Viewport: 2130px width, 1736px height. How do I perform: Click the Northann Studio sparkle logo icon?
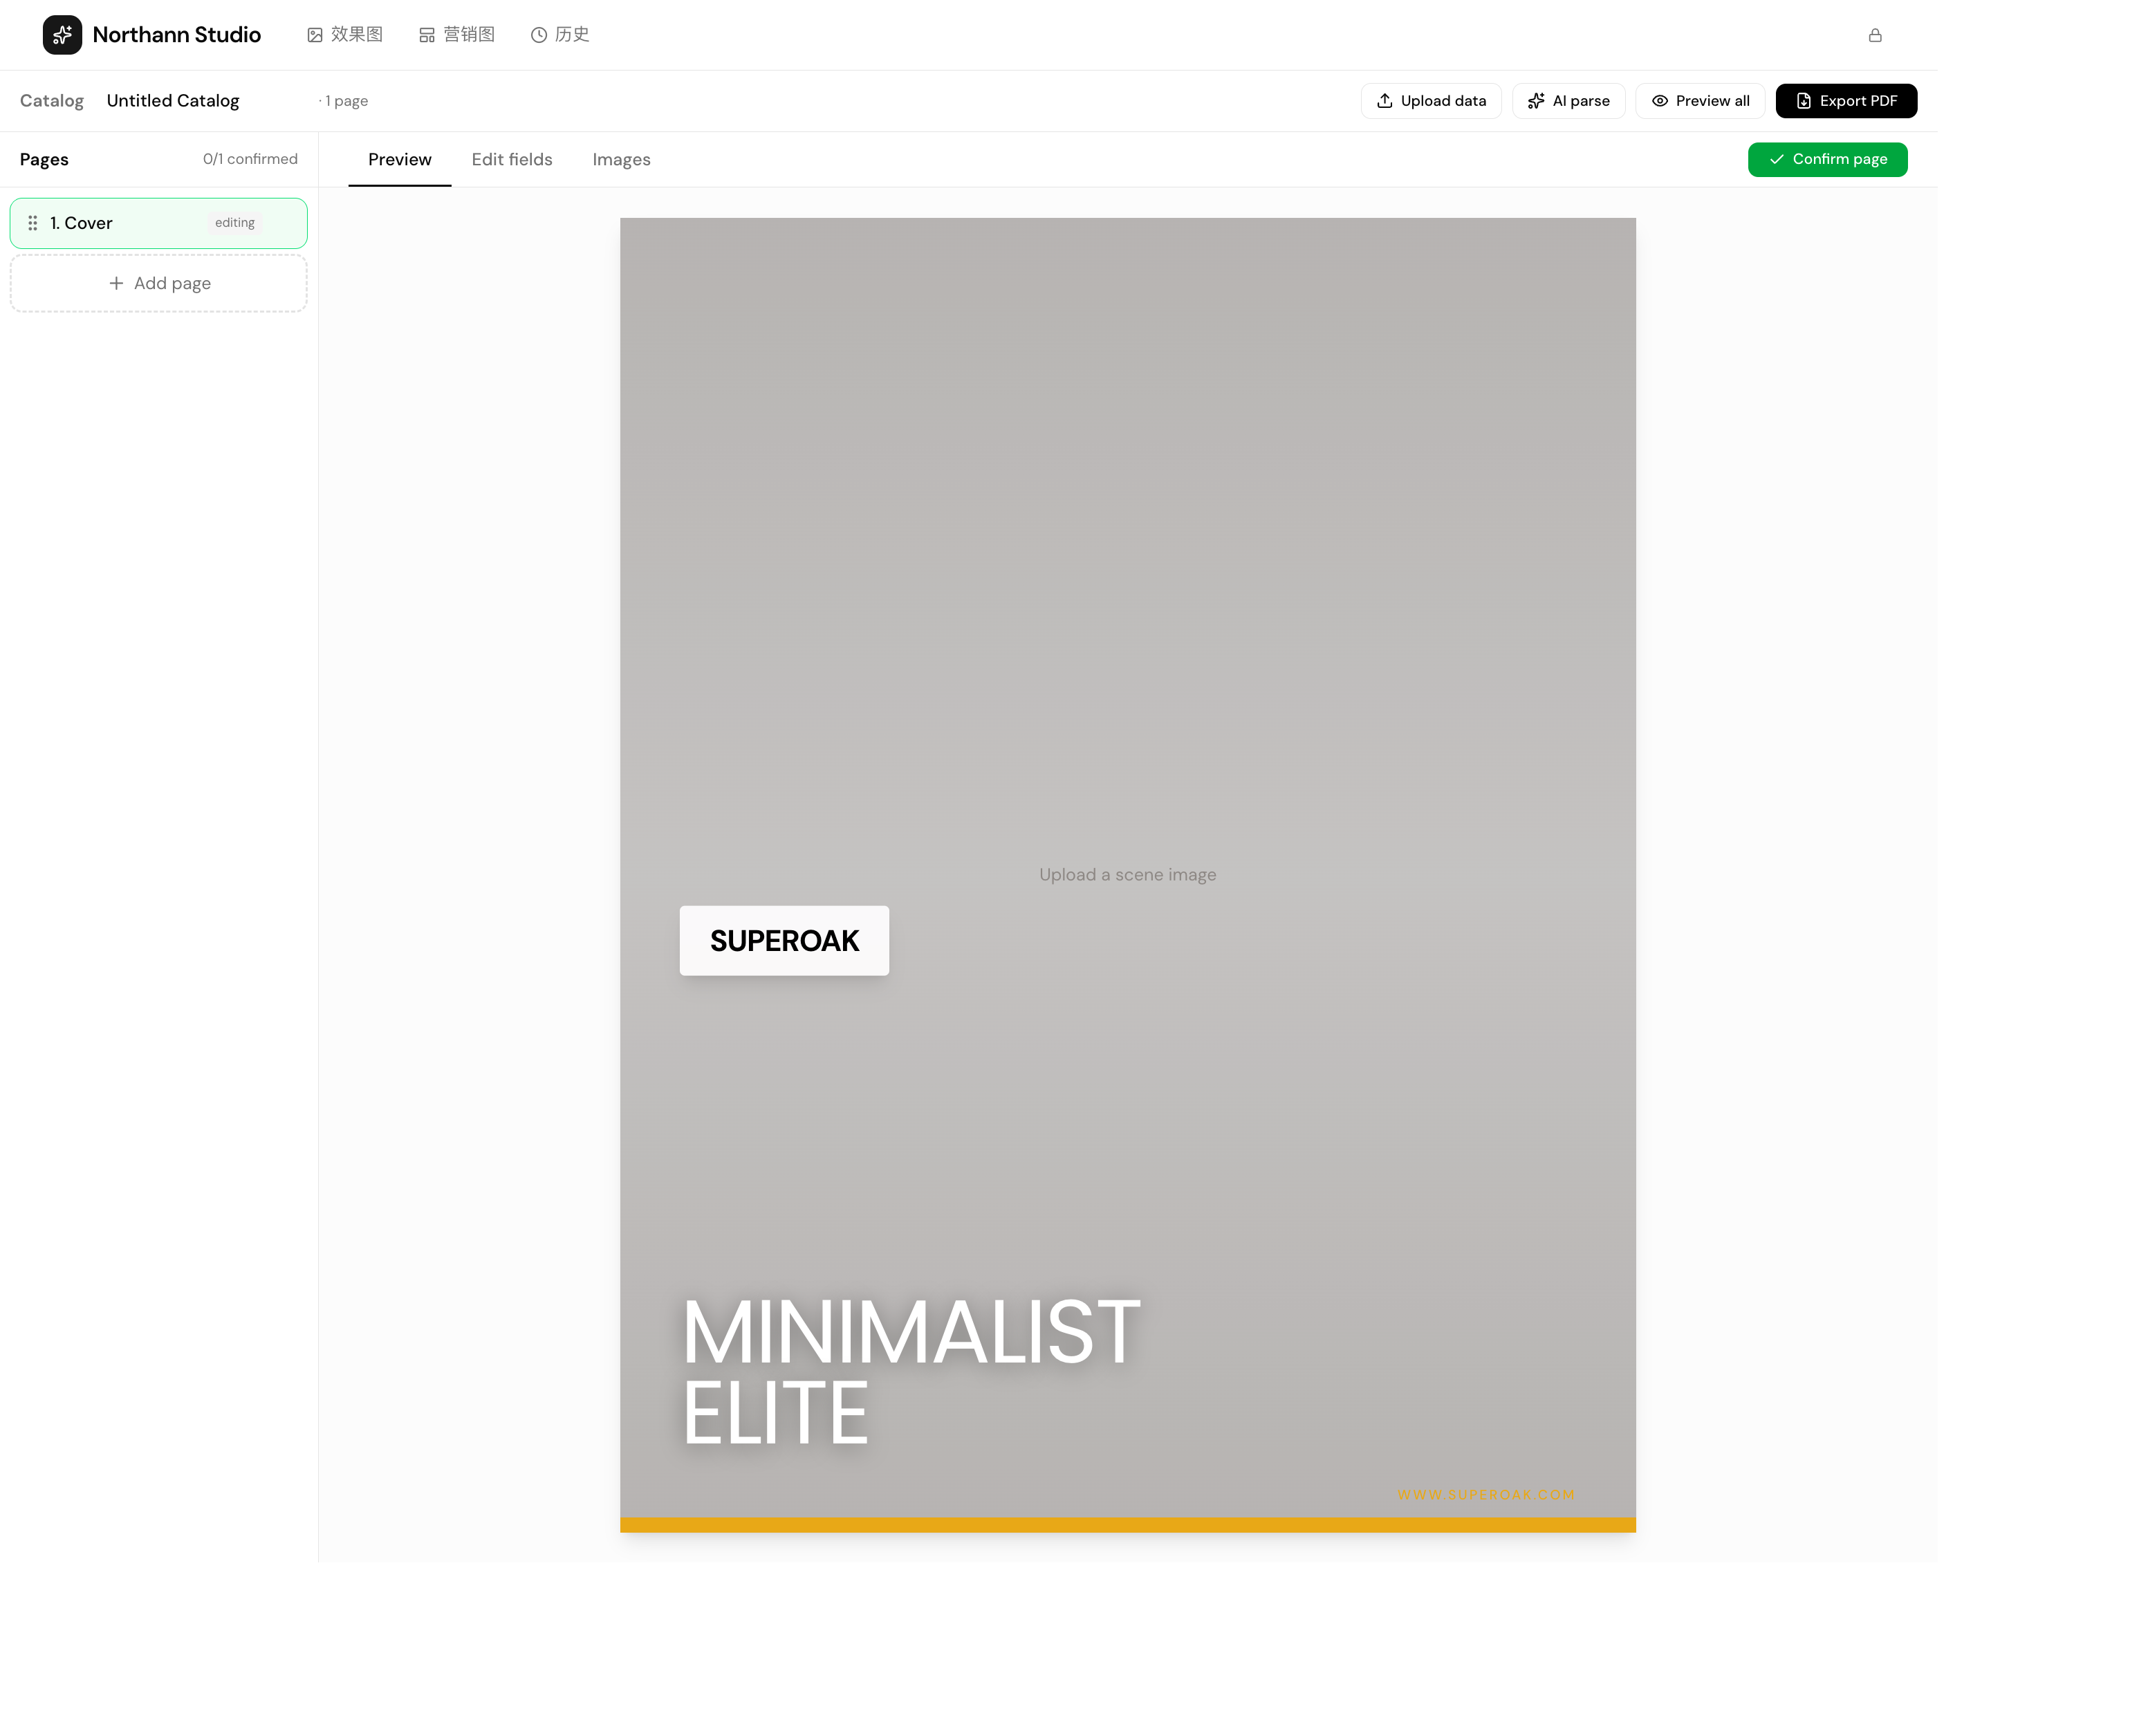[x=62, y=35]
